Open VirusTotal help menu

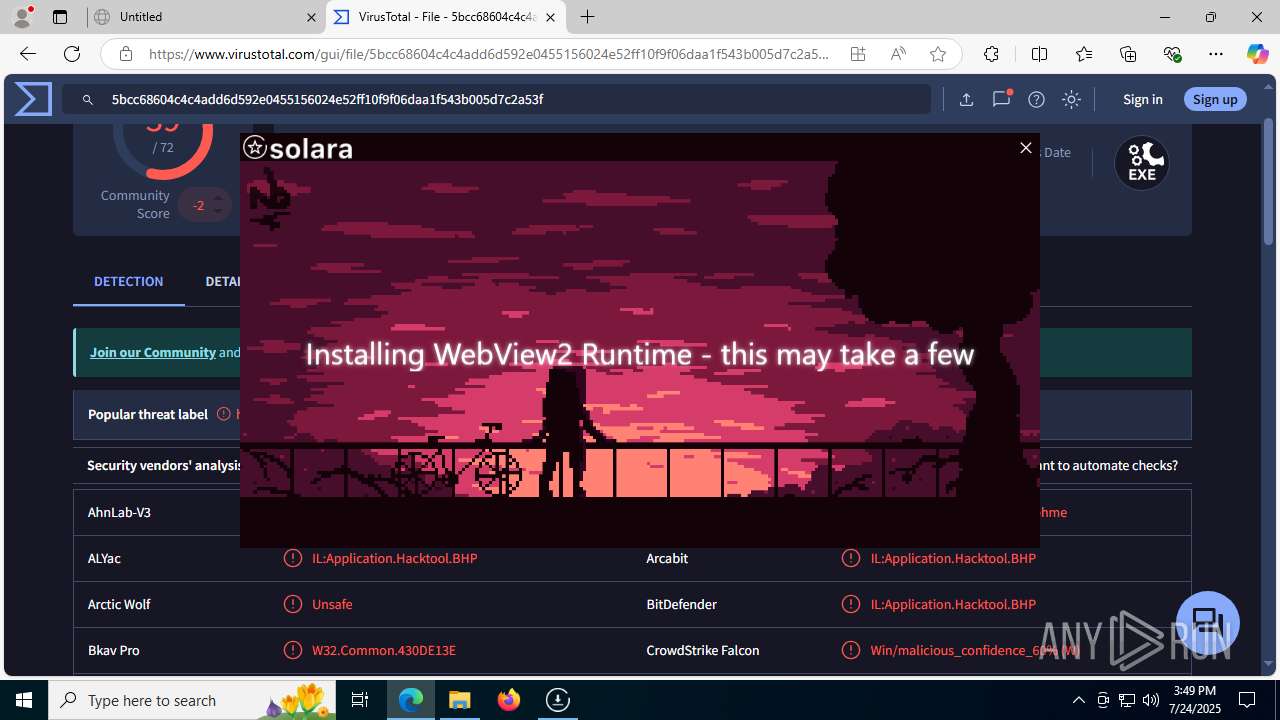click(x=1036, y=99)
